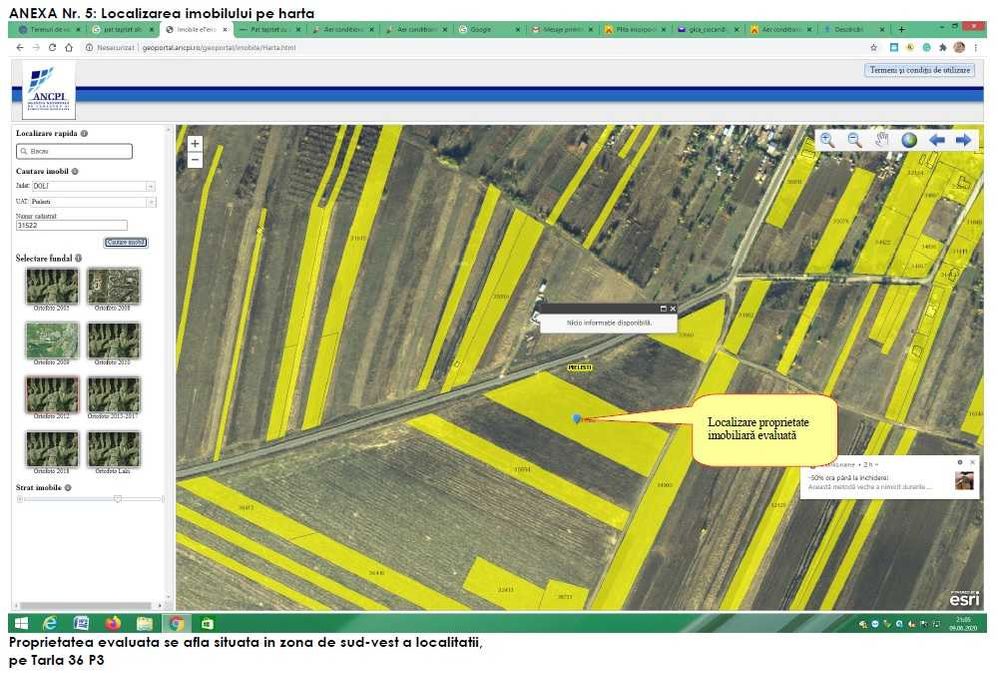This screenshot has height=673, width=1000.
Task: Bookmark page with star icon
Action: [874, 47]
